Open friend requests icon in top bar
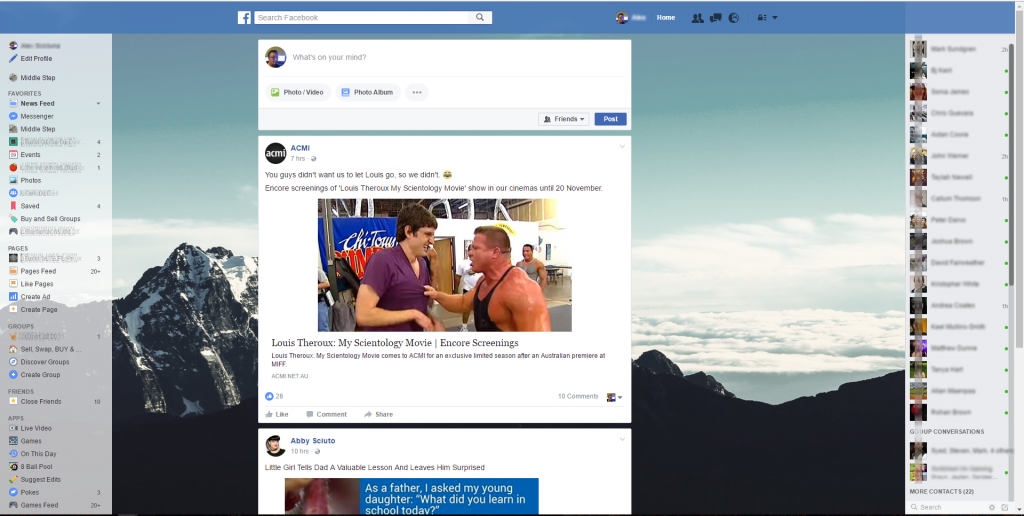The image size is (1024, 516). point(697,18)
